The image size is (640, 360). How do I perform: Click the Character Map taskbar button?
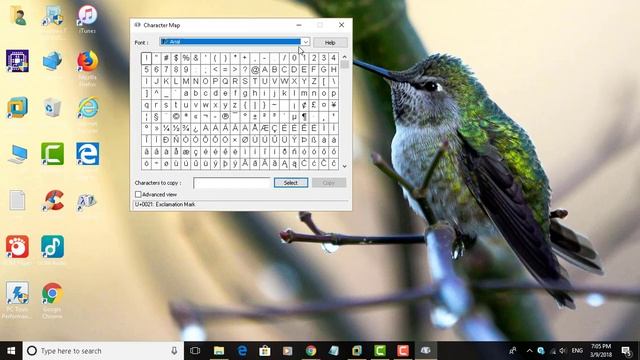coord(426,351)
